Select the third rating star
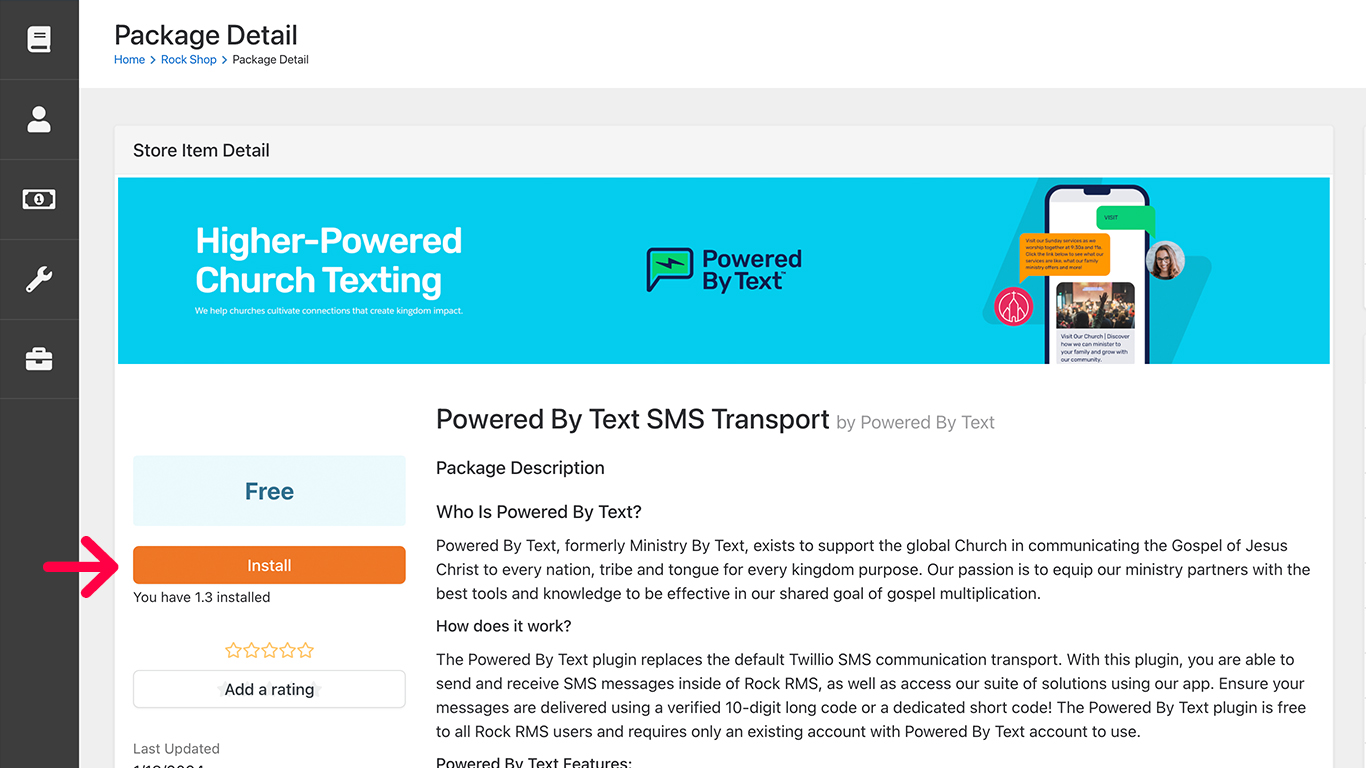The image size is (1366, 768). tap(269, 651)
